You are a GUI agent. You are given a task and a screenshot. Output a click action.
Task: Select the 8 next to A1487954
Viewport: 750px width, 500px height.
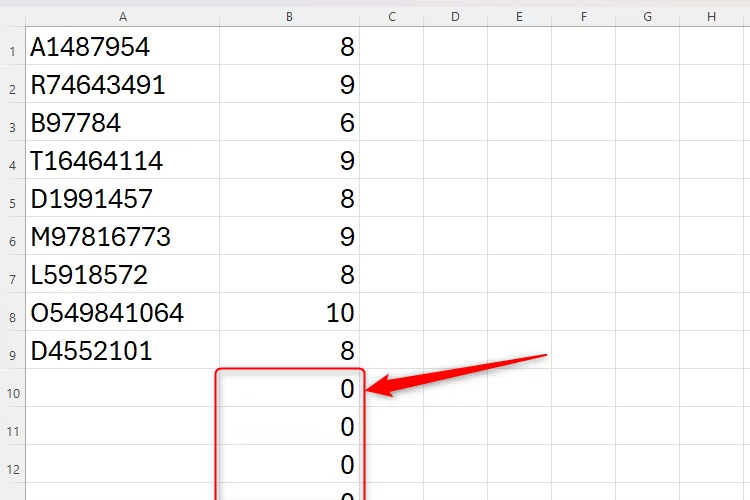point(289,46)
